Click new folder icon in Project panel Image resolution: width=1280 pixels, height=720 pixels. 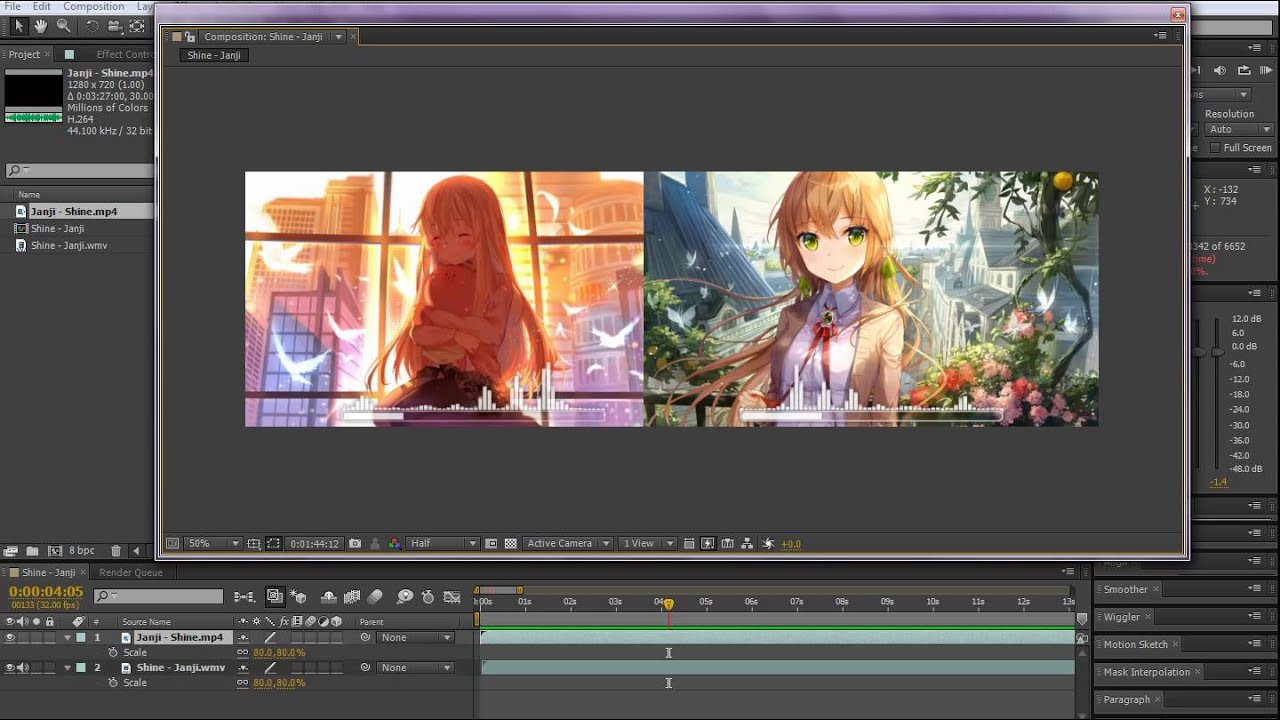(32, 551)
